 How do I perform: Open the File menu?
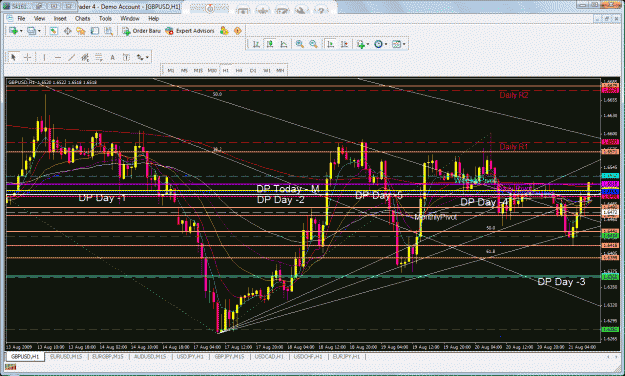click(21, 18)
